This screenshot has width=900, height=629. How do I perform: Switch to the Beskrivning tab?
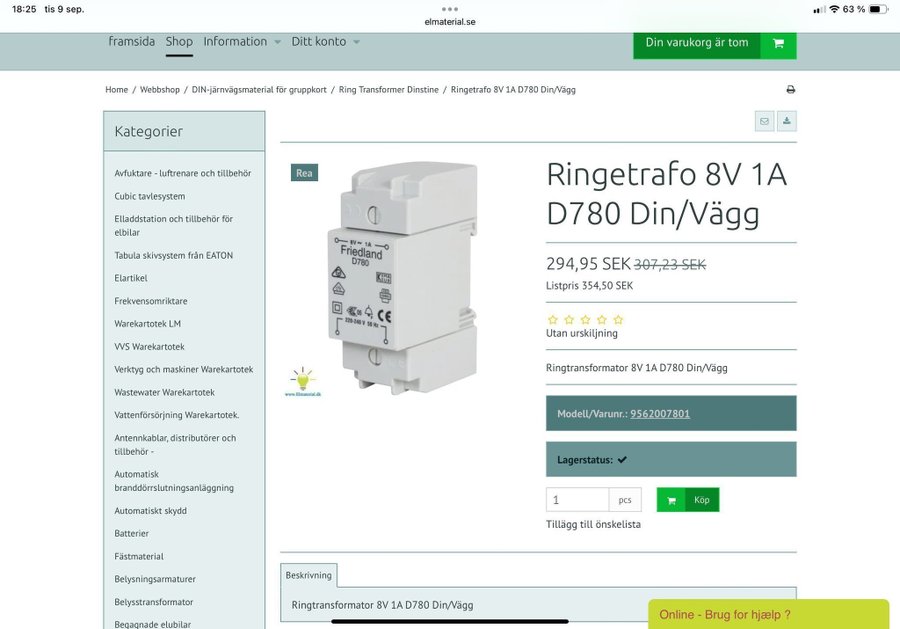point(308,575)
